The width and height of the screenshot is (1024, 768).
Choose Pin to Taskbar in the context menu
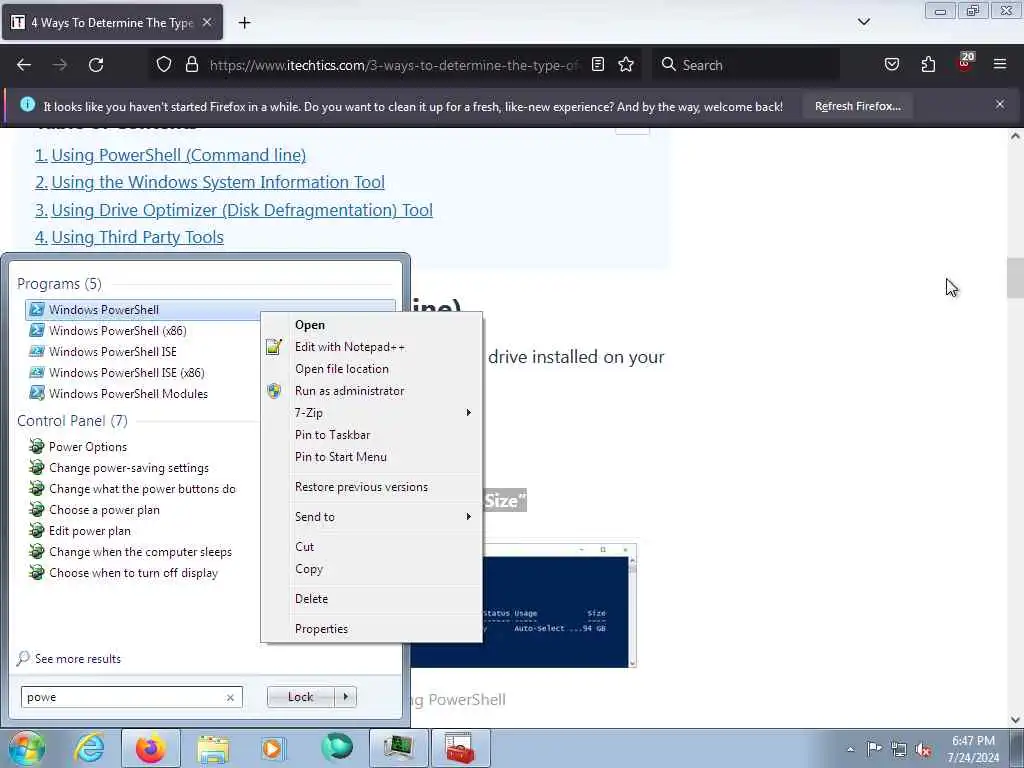(372, 435)
